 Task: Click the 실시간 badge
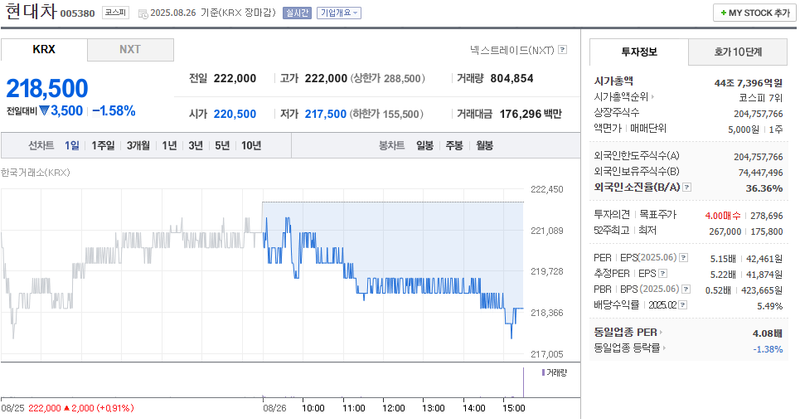297,13
